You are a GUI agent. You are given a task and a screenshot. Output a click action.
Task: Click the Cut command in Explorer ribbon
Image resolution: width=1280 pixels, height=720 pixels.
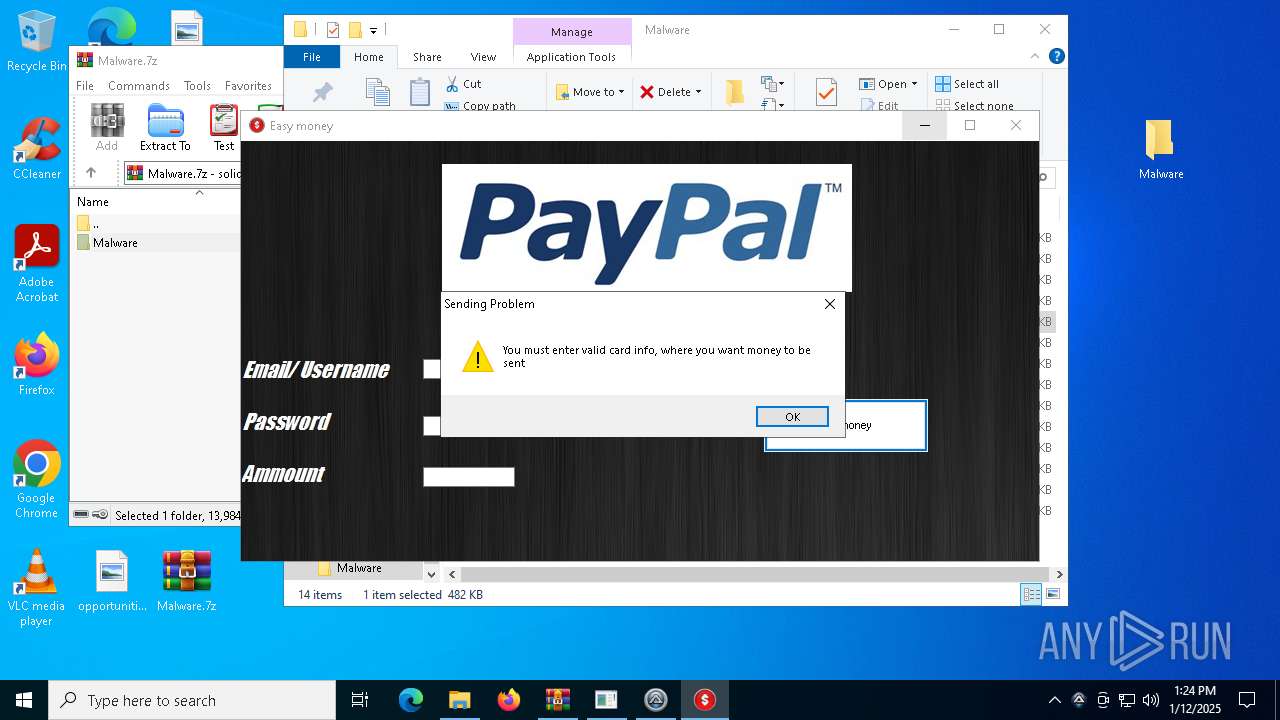pos(463,84)
